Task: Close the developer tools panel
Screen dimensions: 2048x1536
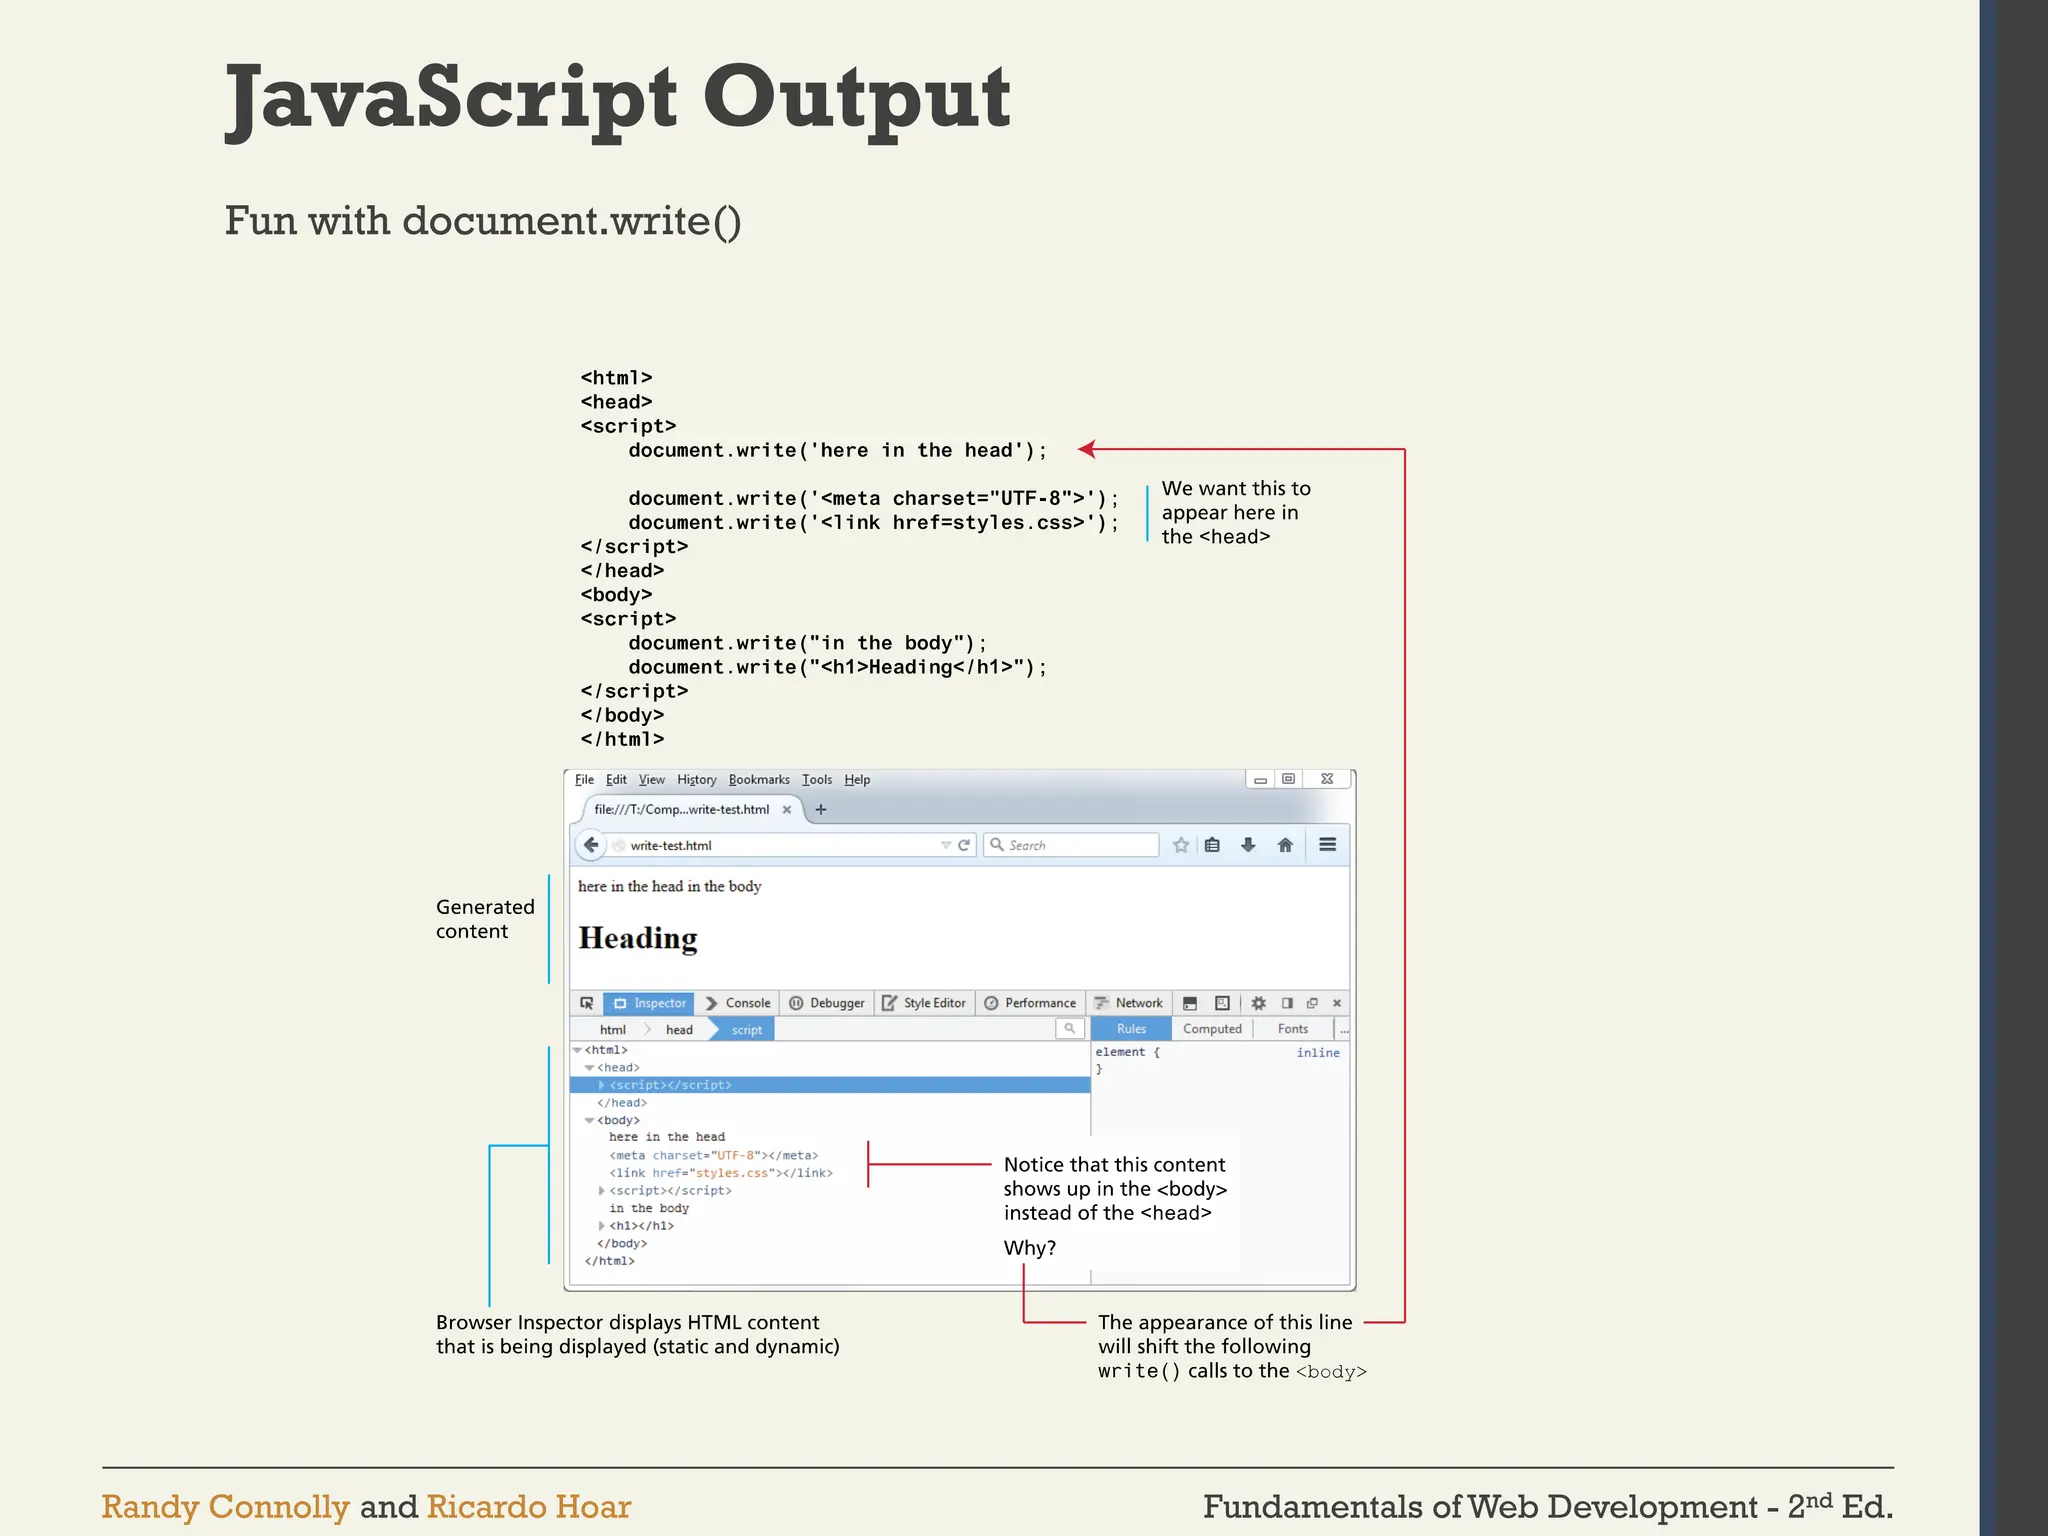Action: coord(1337,1003)
